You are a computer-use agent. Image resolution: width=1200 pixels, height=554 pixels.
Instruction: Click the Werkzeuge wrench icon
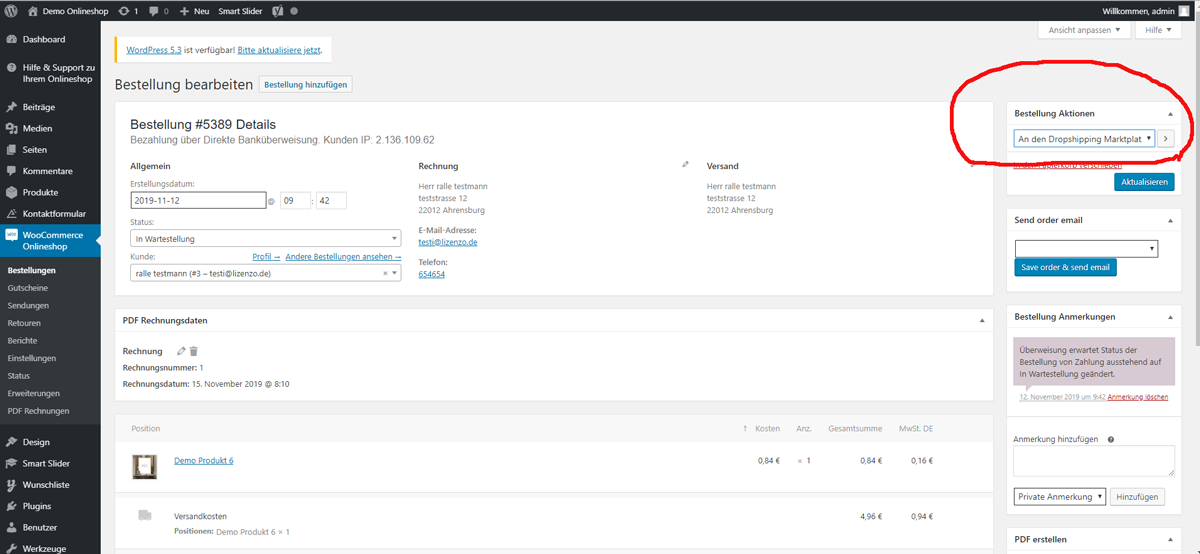point(11,548)
